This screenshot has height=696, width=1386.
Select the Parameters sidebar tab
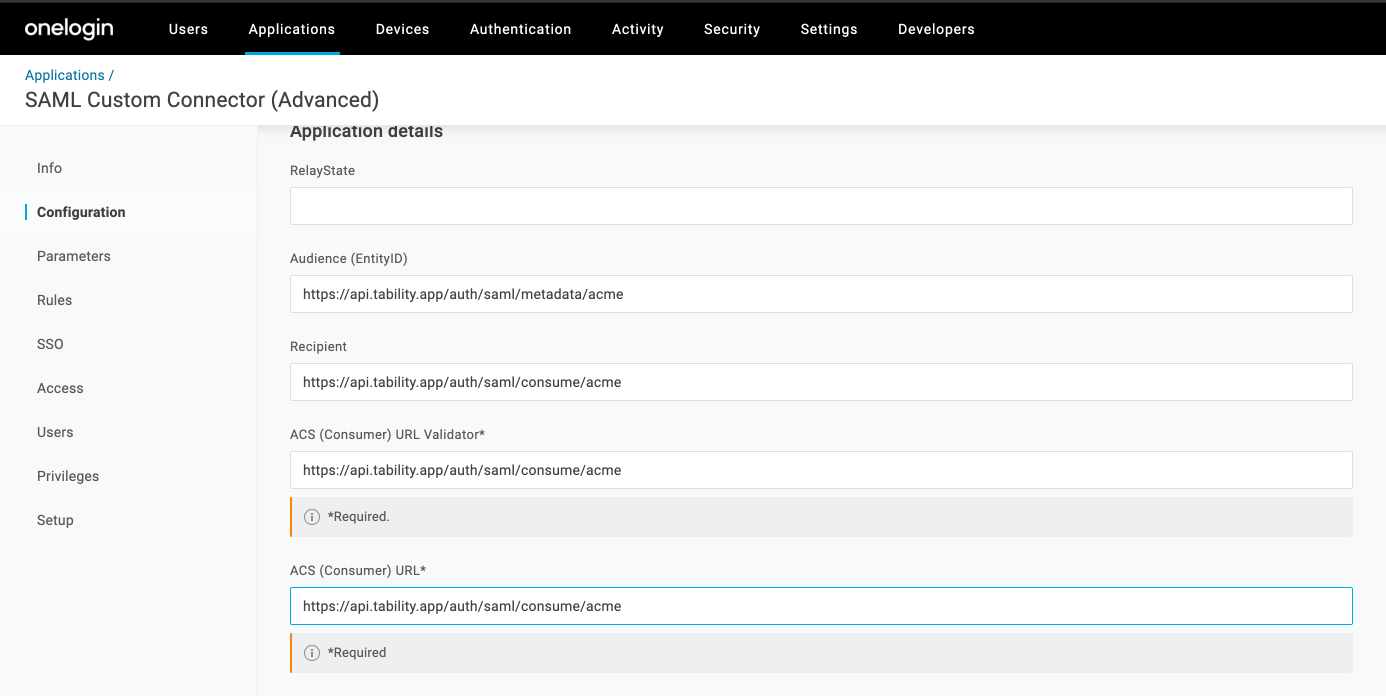74,256
